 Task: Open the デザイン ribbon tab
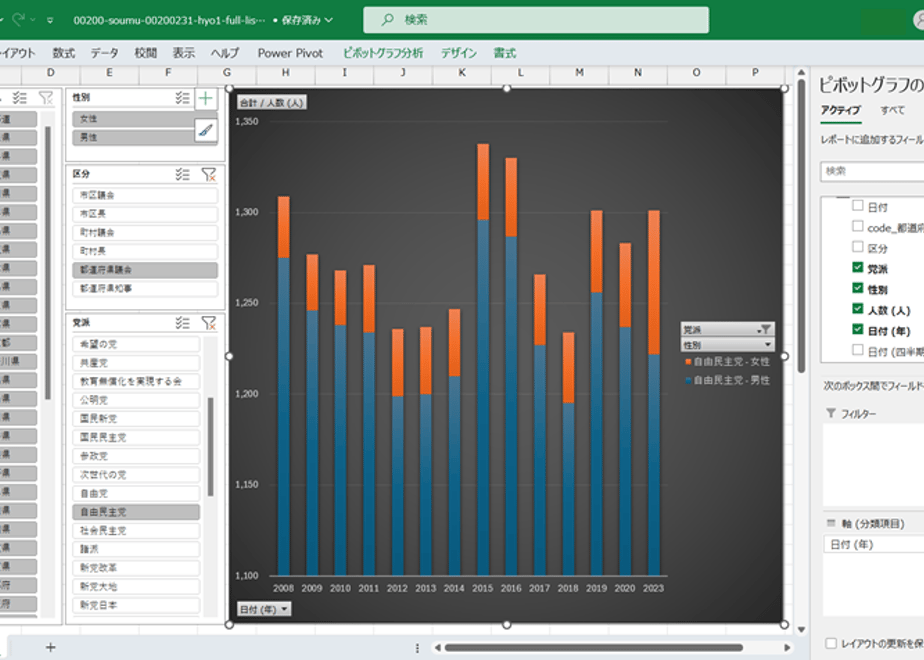pyautogui.click(x=459, y=53)
